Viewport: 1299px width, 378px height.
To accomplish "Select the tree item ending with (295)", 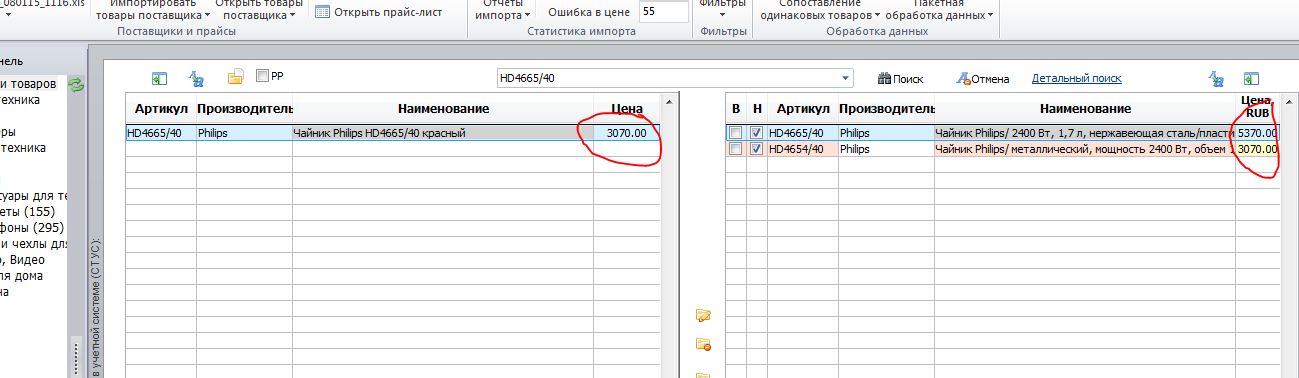I will 32,227.
